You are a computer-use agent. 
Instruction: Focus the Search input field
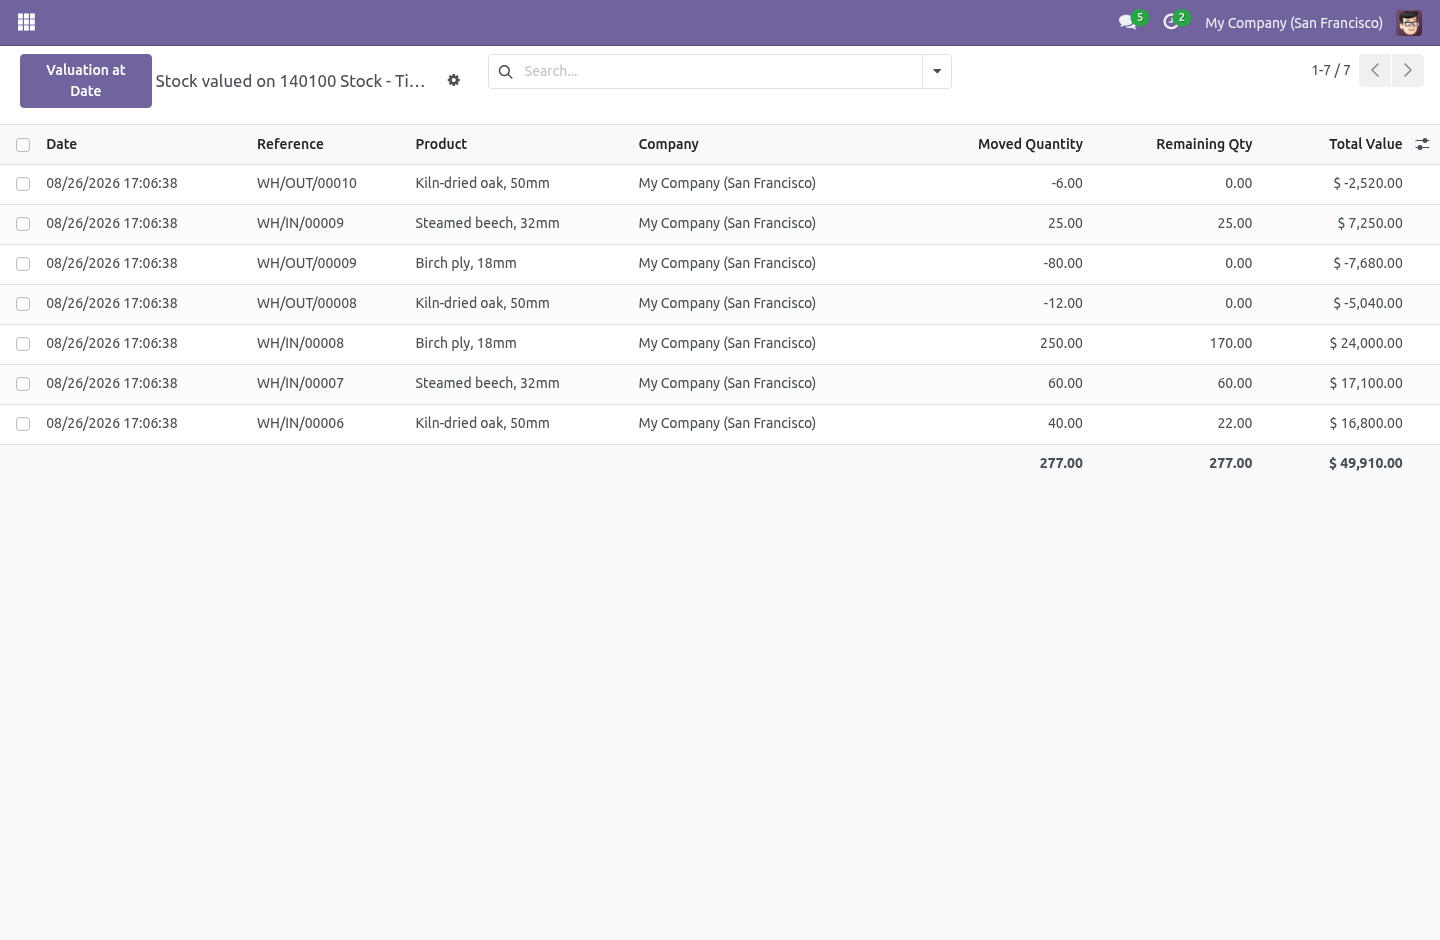tap(719, 71)
